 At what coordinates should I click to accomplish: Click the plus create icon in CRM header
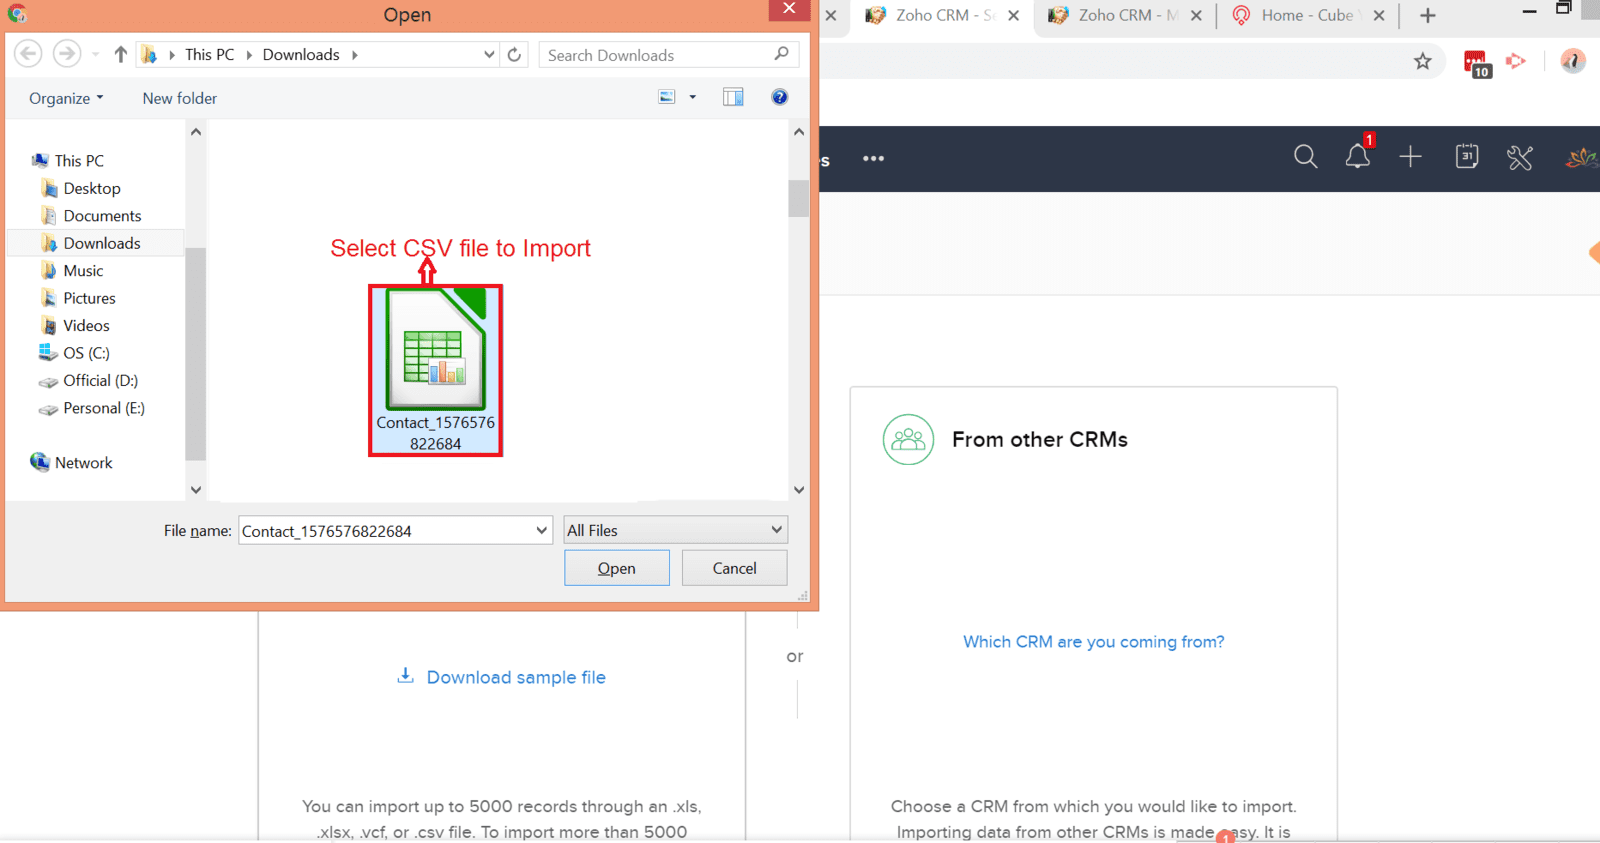[1410, 157]
